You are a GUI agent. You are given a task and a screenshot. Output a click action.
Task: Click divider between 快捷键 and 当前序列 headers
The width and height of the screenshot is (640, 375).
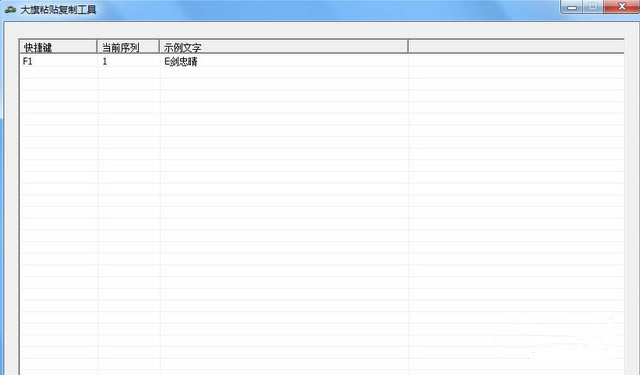tap(97, 47)
